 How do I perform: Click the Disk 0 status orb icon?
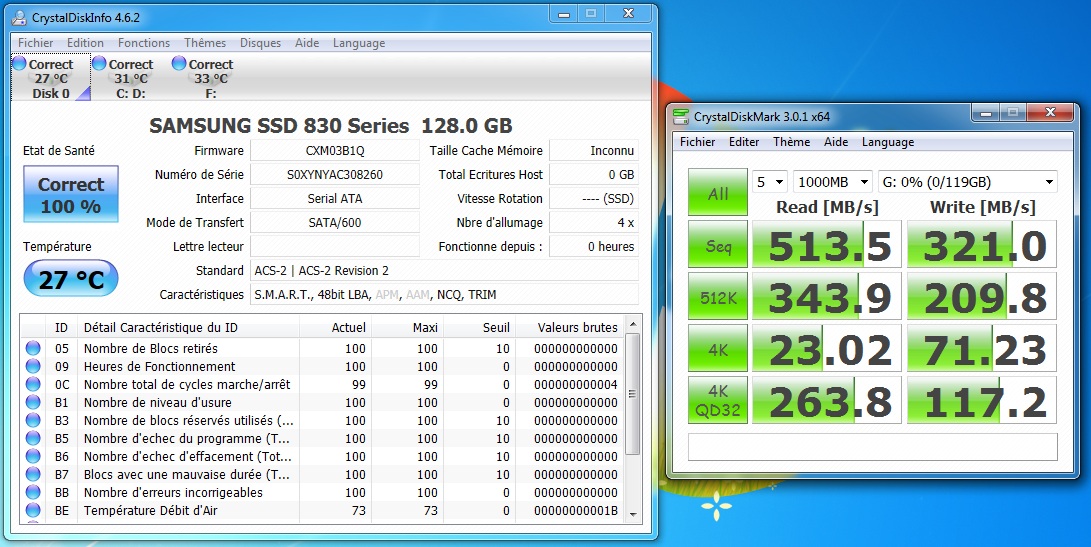pos(19,63)
